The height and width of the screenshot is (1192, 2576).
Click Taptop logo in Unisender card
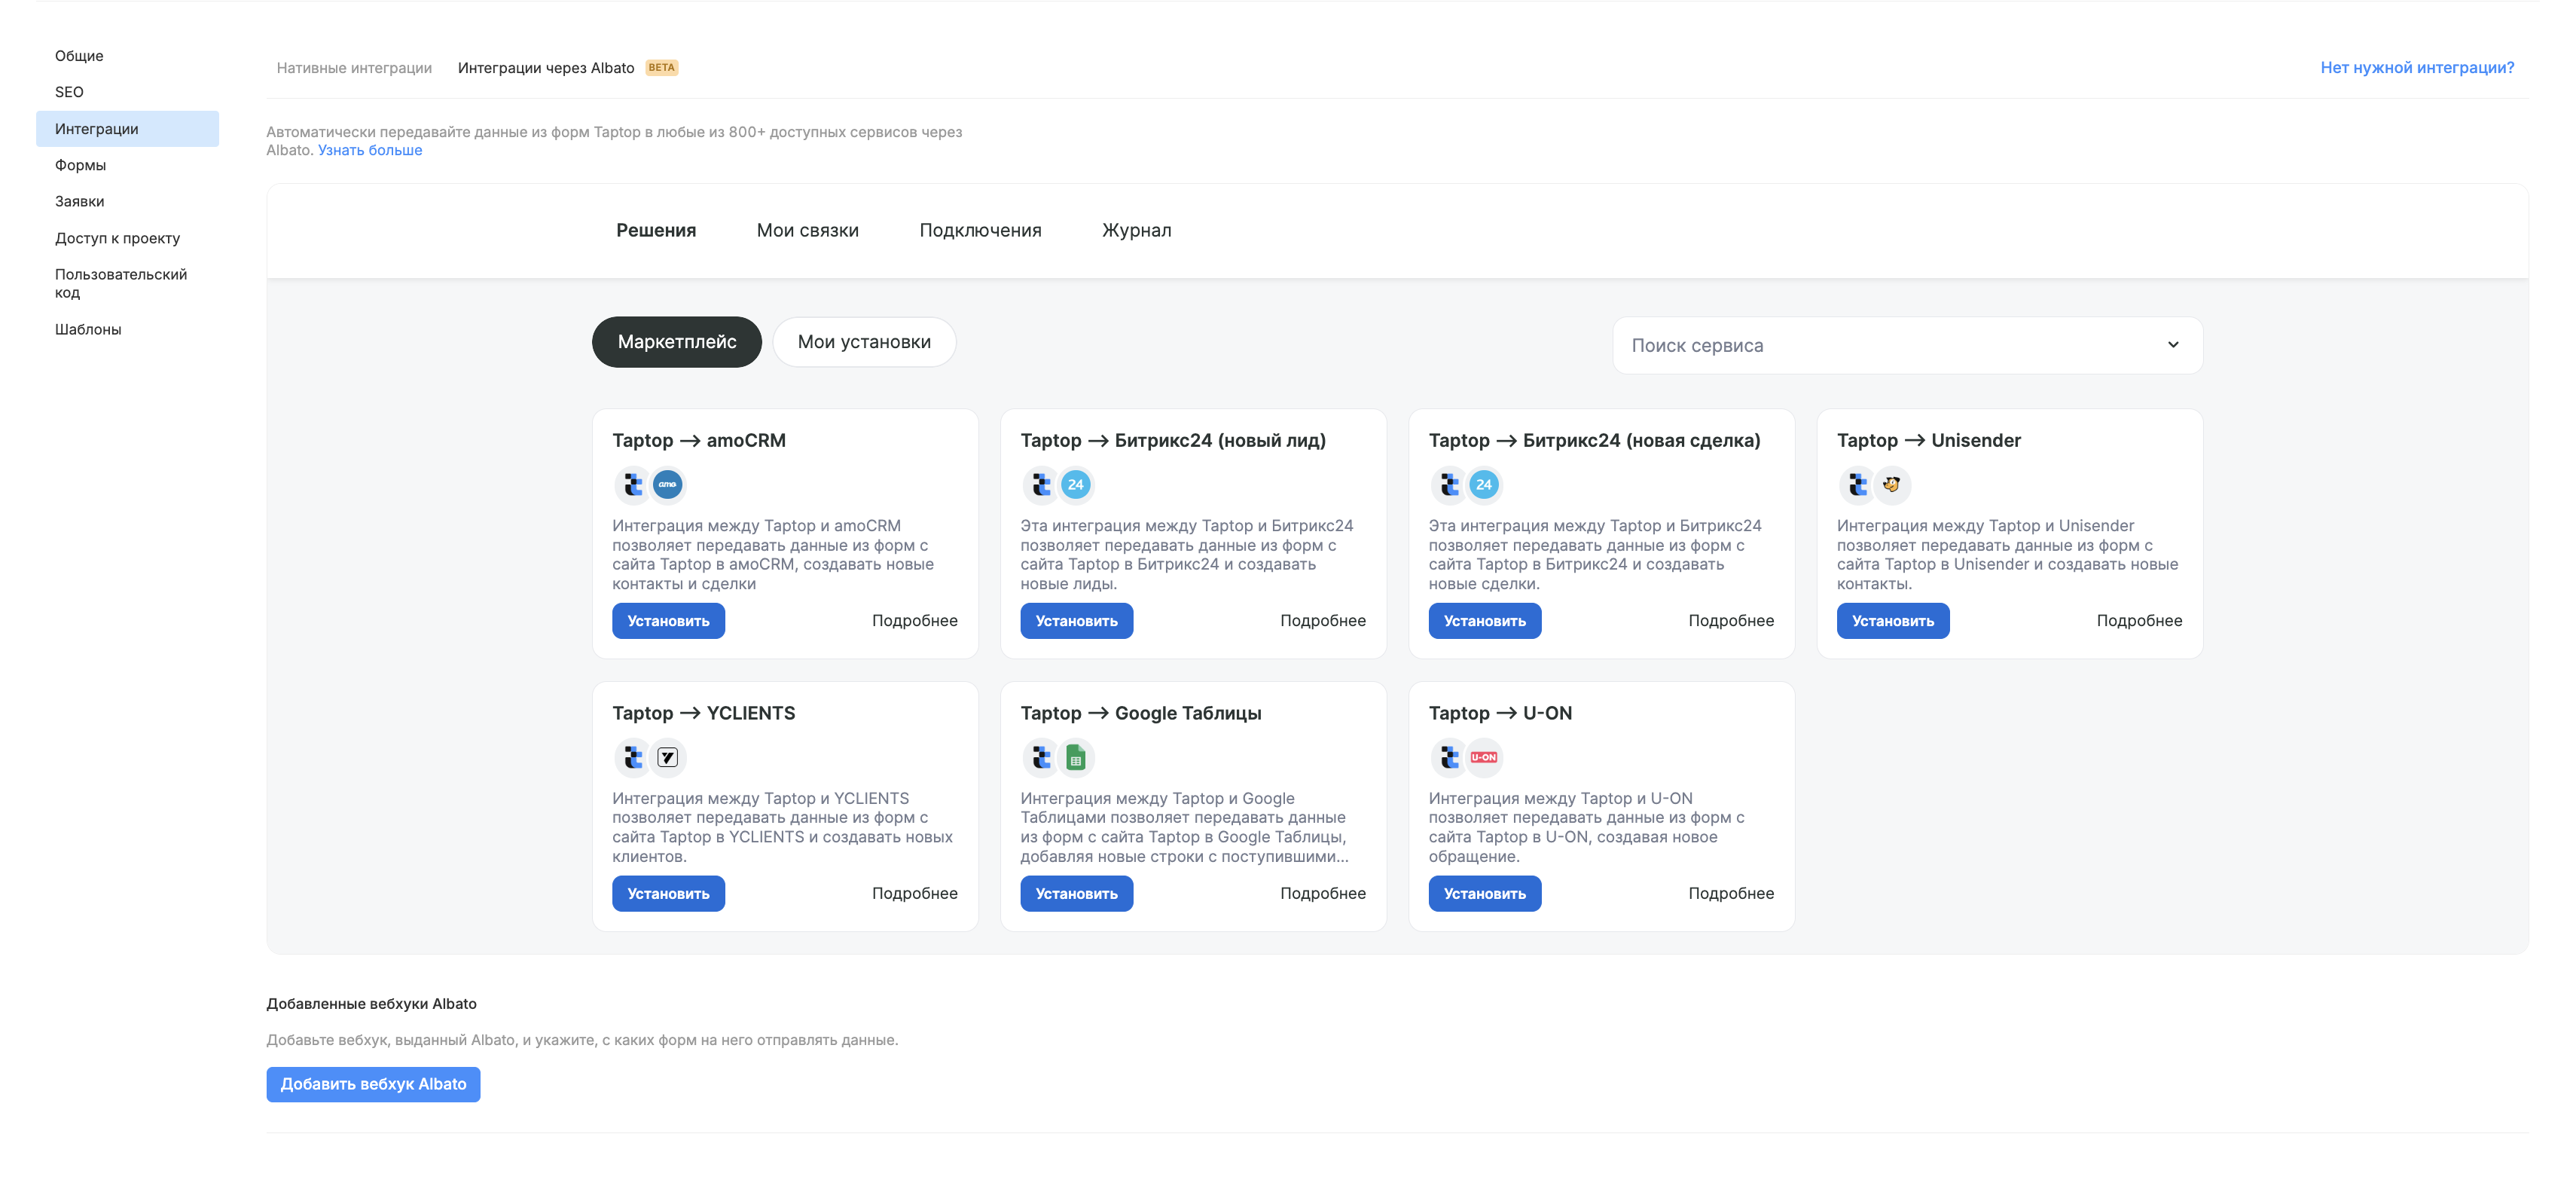[x=1857, y=485]
